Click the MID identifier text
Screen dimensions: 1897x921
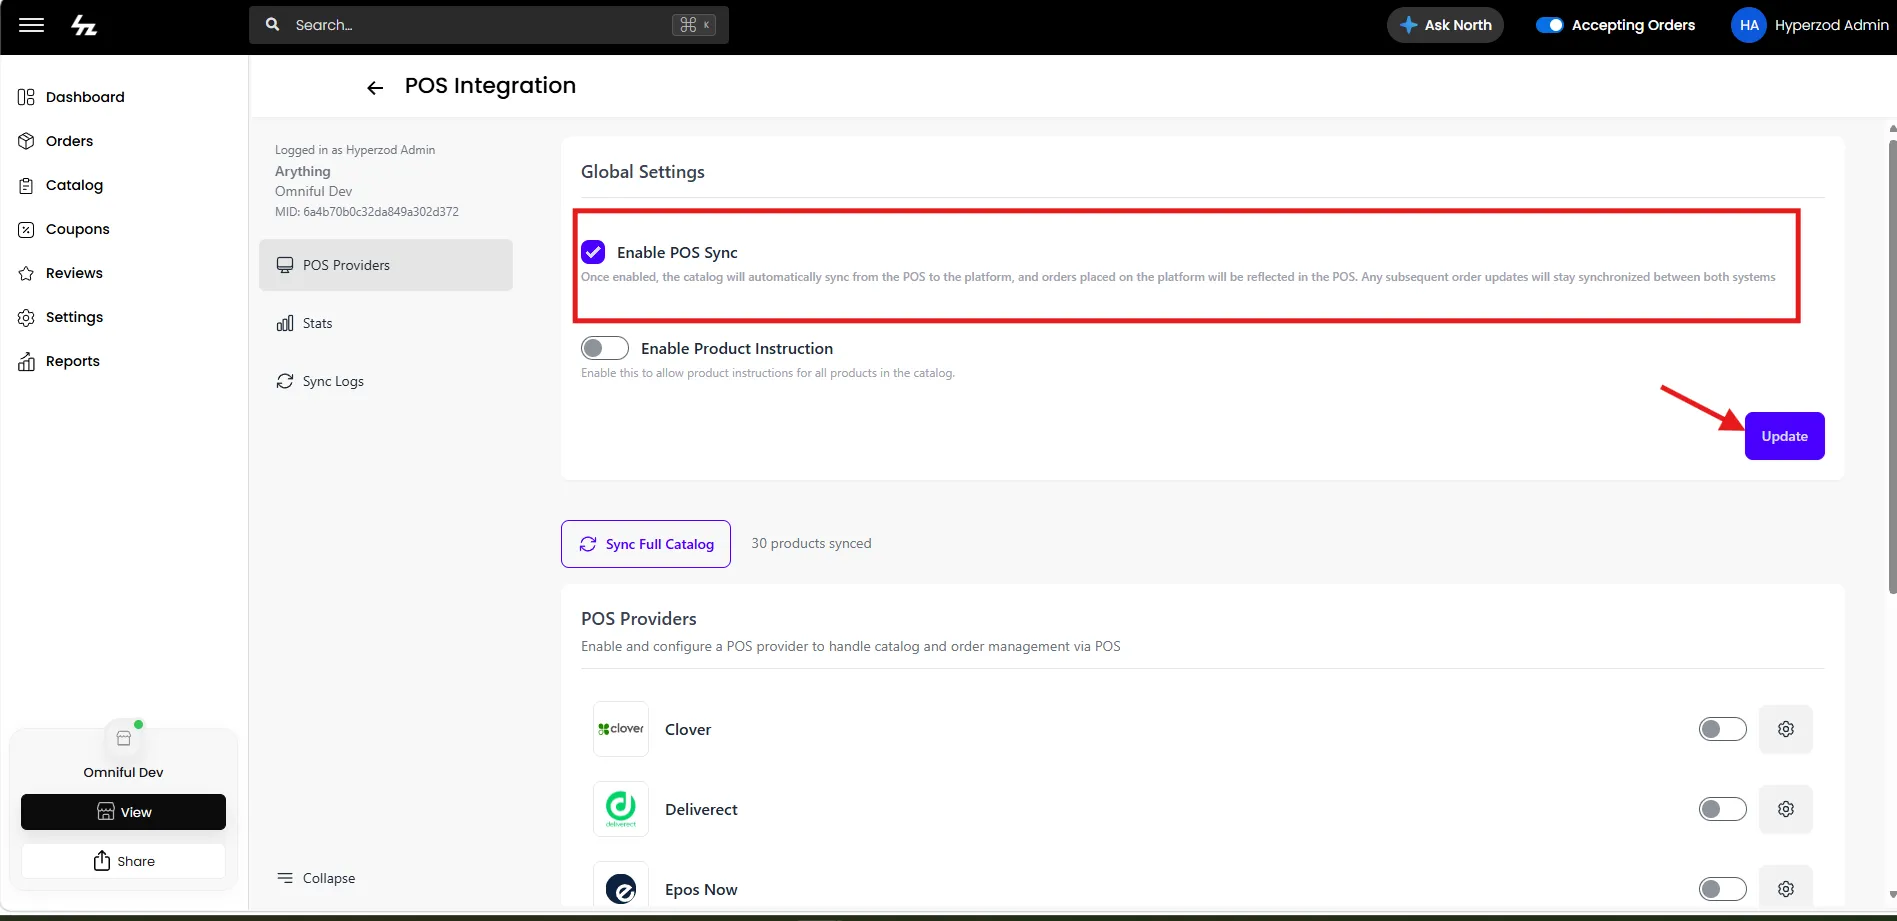click(x=367, y=212)
